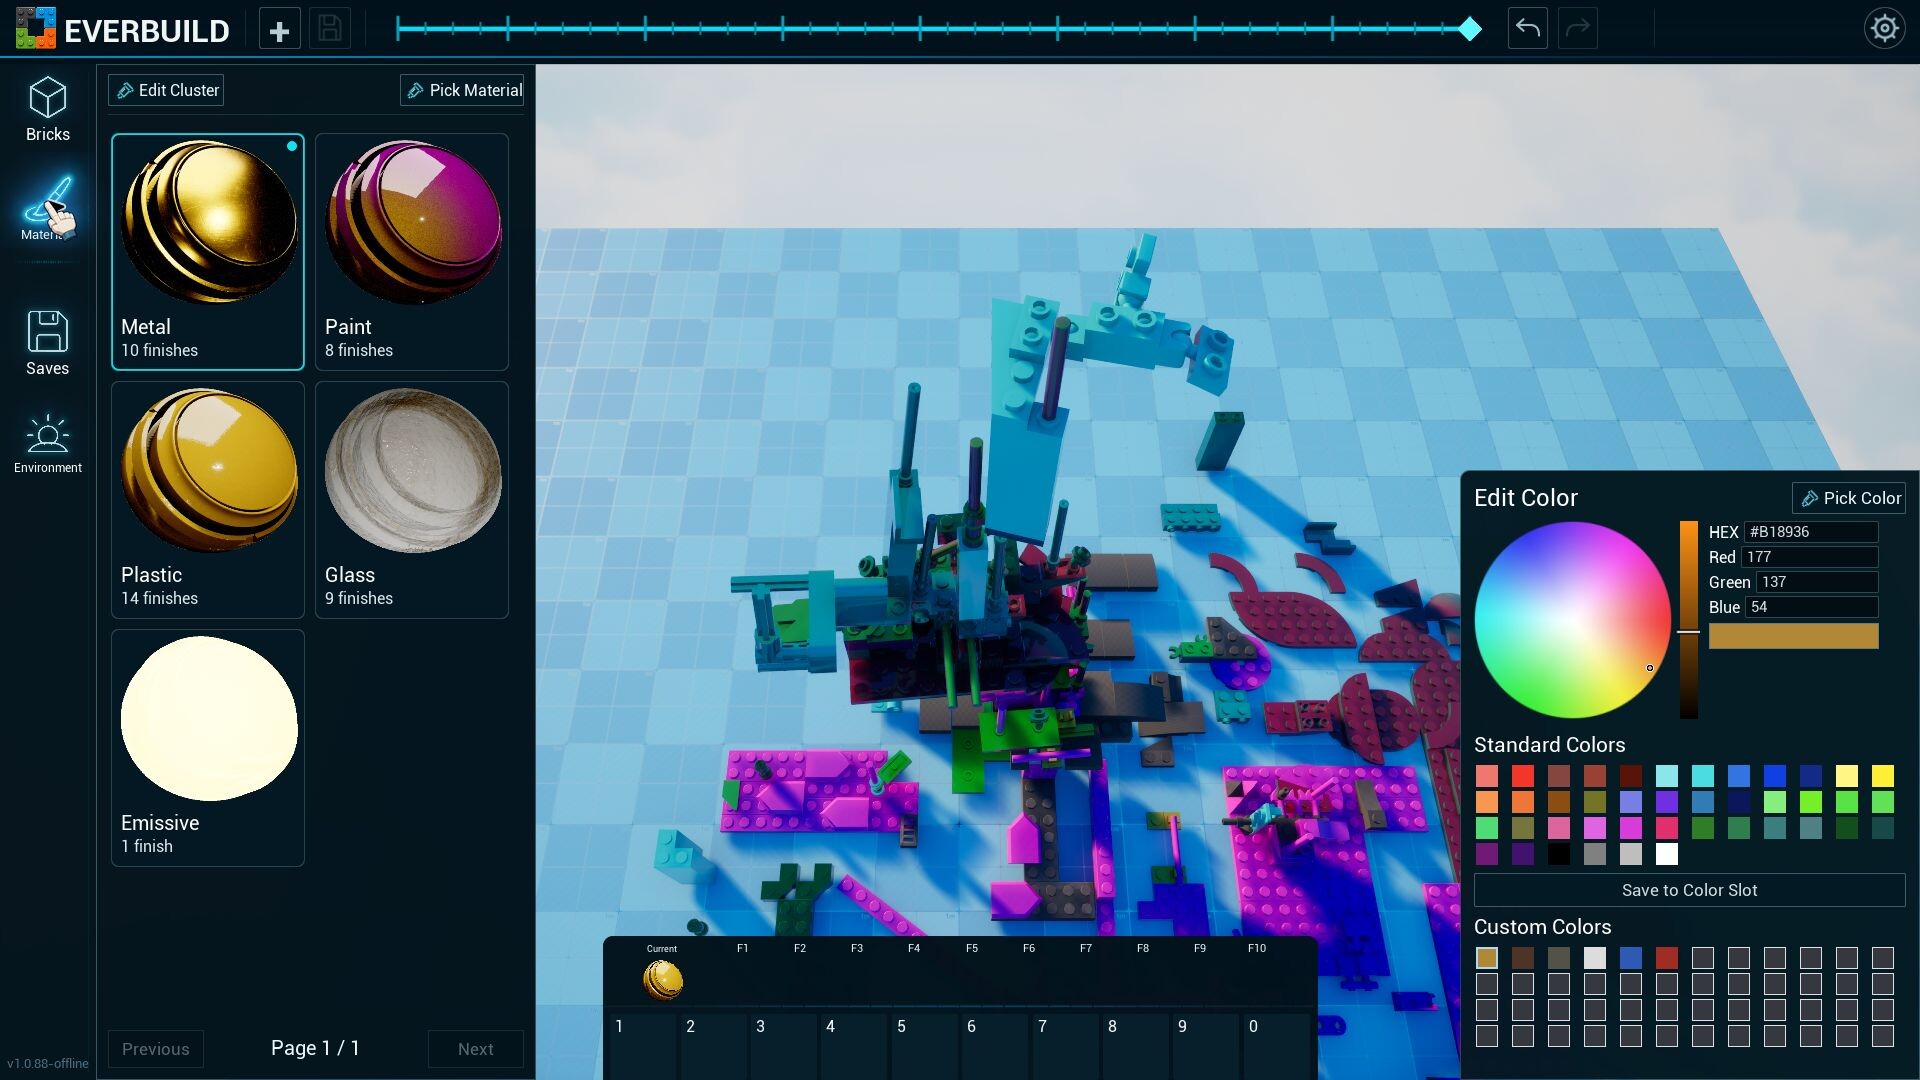The width and height of the screenshot is (1920, 1080).
Task: Click the current gold material in hotbar
Action: (x=662, y=980)
